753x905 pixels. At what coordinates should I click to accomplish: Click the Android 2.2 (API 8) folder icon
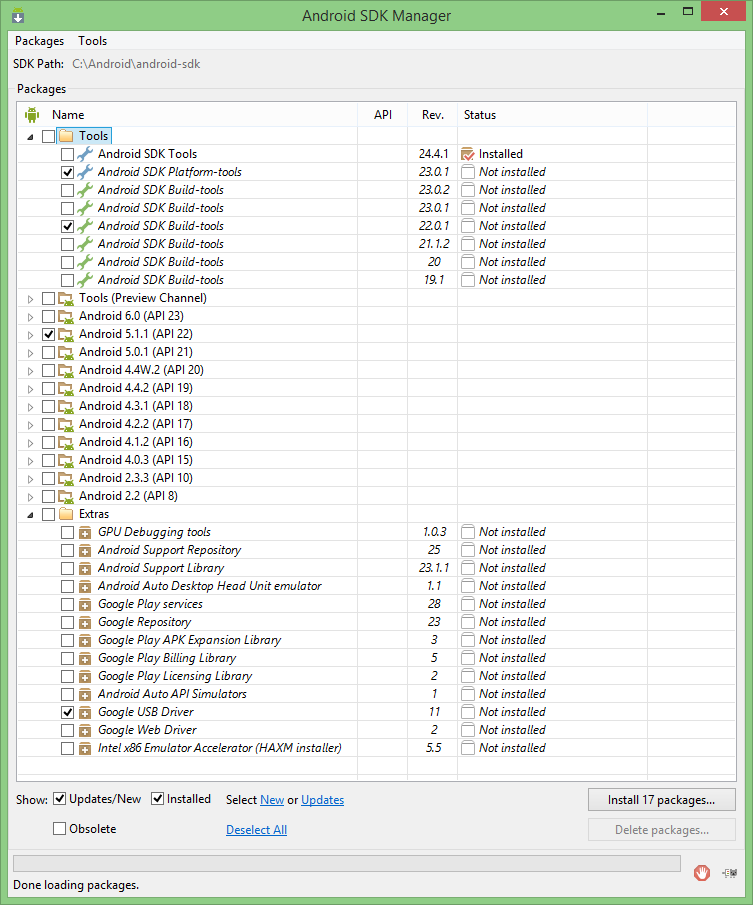66,496
